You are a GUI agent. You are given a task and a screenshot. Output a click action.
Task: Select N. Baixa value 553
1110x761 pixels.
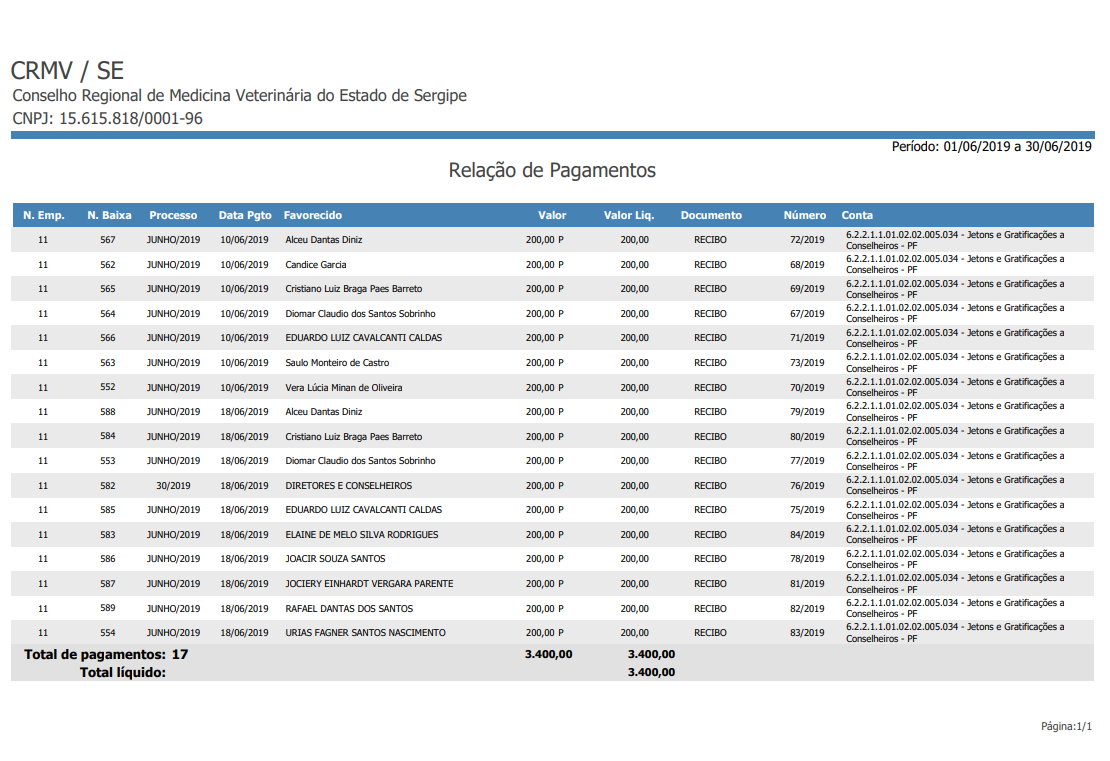coord(108,460)
